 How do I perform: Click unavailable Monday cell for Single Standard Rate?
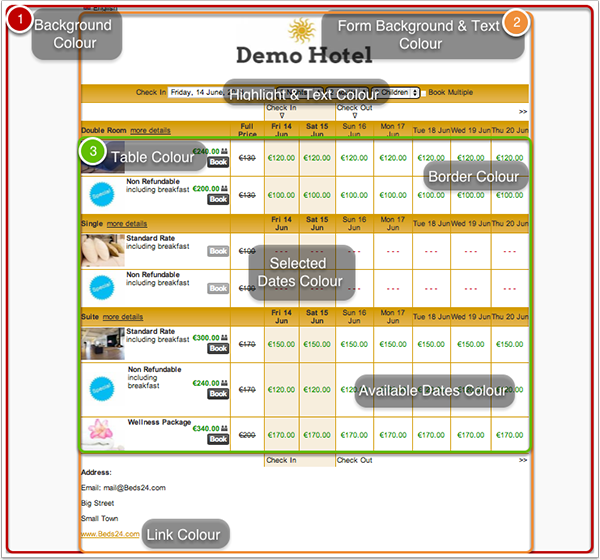(x=393, y=251)
